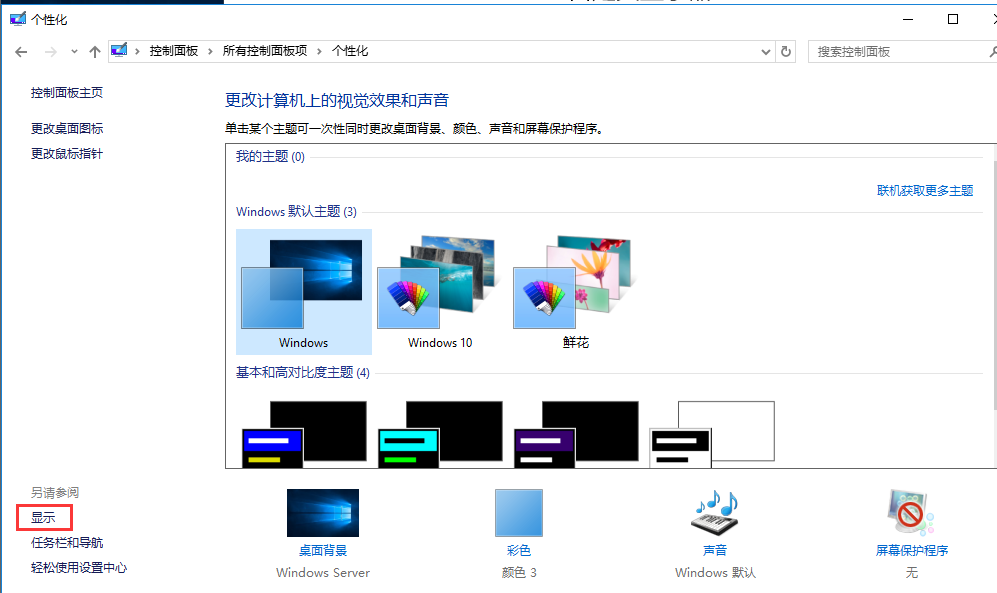This screenshot has height=593, width=997.
Task: Click the 搜索控制面板 search field
Action: pyautogui.click(x=903, y=51)
